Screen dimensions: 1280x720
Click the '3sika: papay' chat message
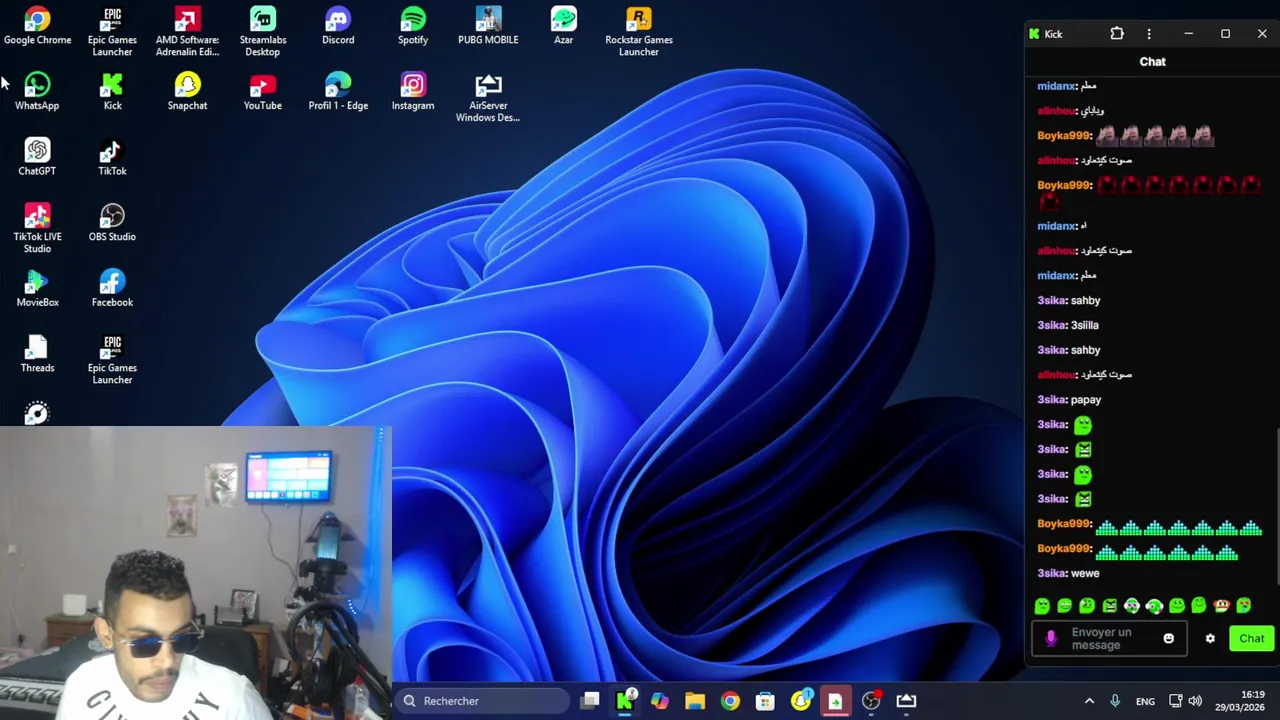click(1069, 400)
